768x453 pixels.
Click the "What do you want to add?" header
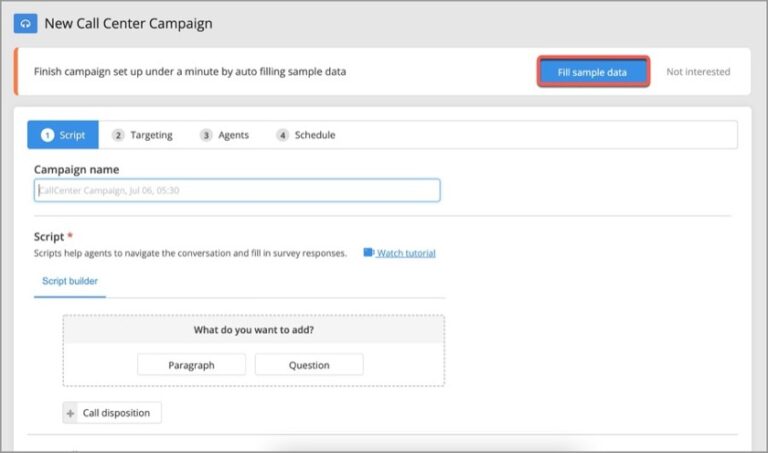point(254,330)
